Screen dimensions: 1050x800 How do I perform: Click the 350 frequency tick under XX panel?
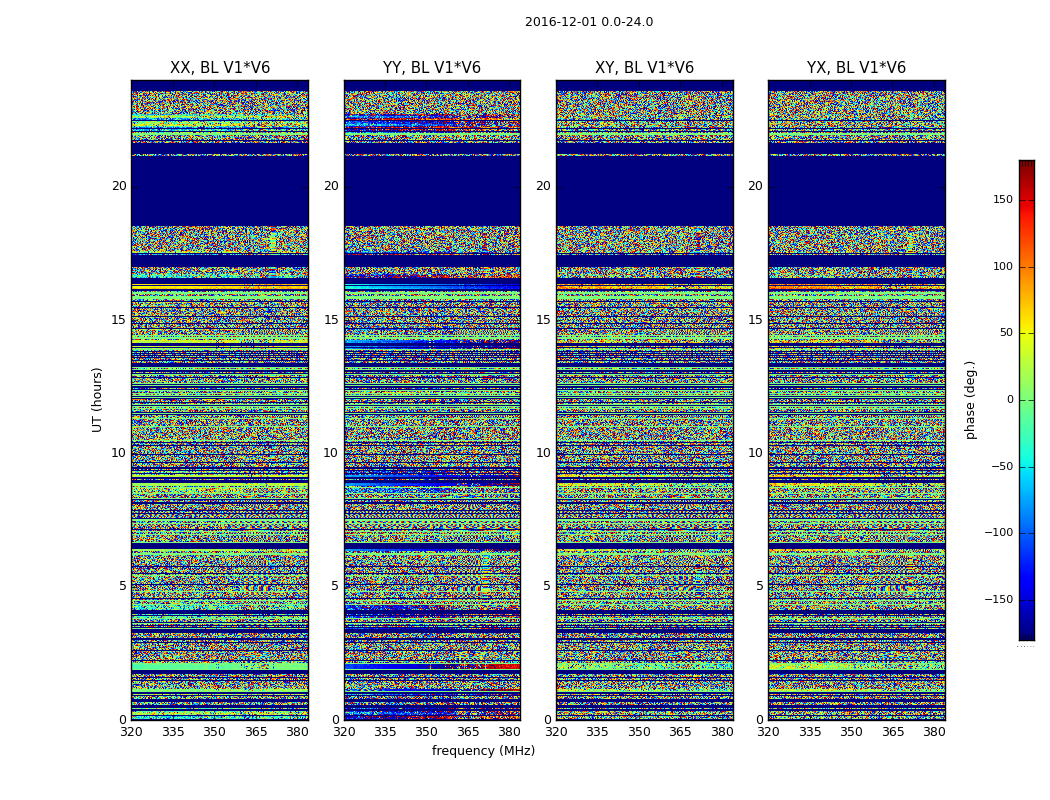click(x=214, y=732)
